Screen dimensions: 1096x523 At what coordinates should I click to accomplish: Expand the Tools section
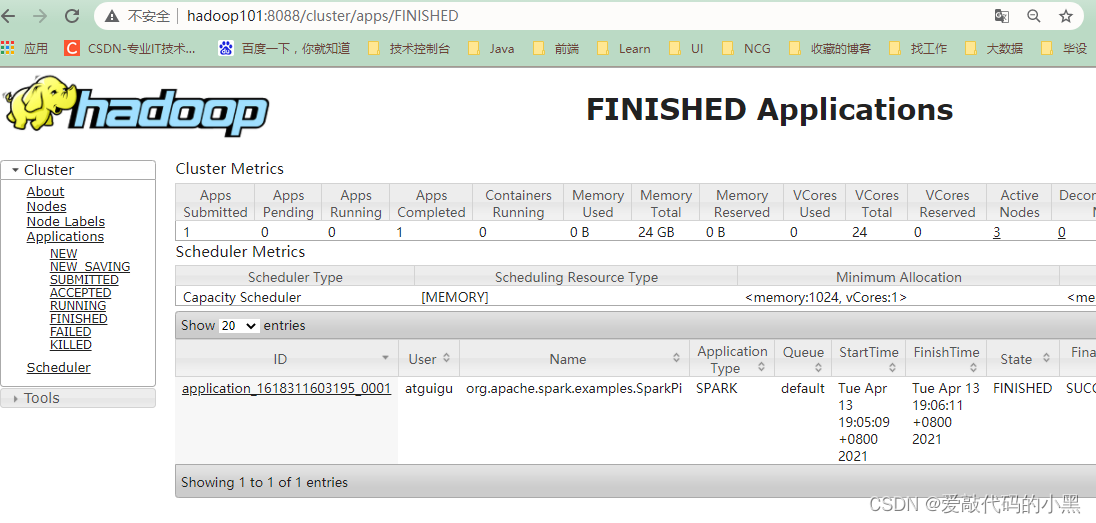(x=78, y=398)
